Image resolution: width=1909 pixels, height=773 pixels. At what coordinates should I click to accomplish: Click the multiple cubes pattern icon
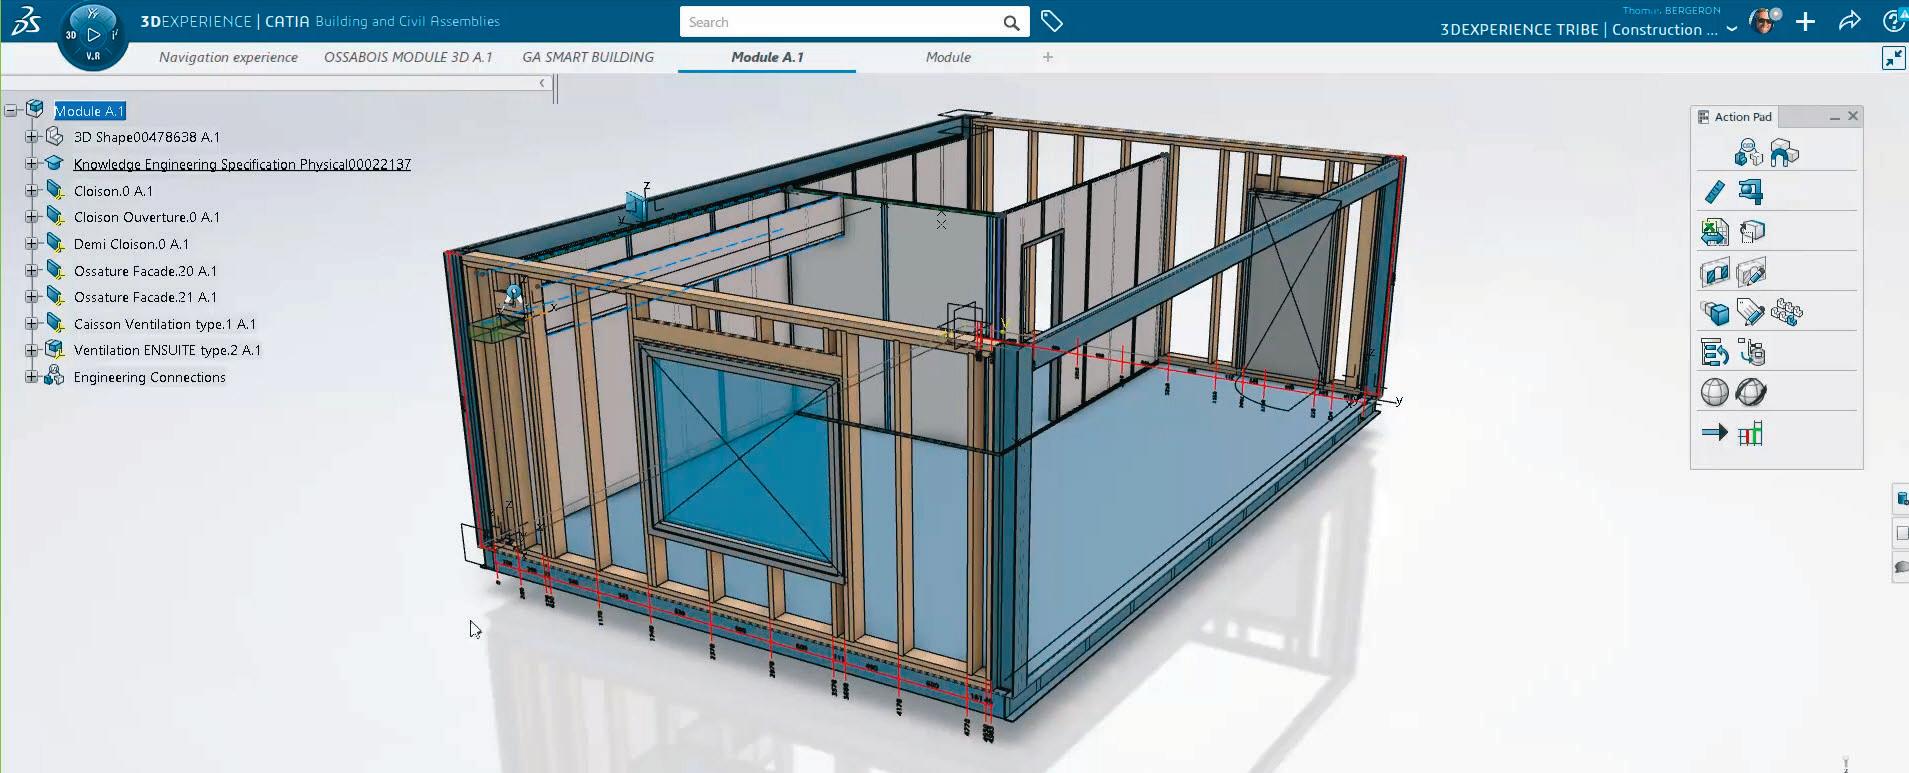1786,313
